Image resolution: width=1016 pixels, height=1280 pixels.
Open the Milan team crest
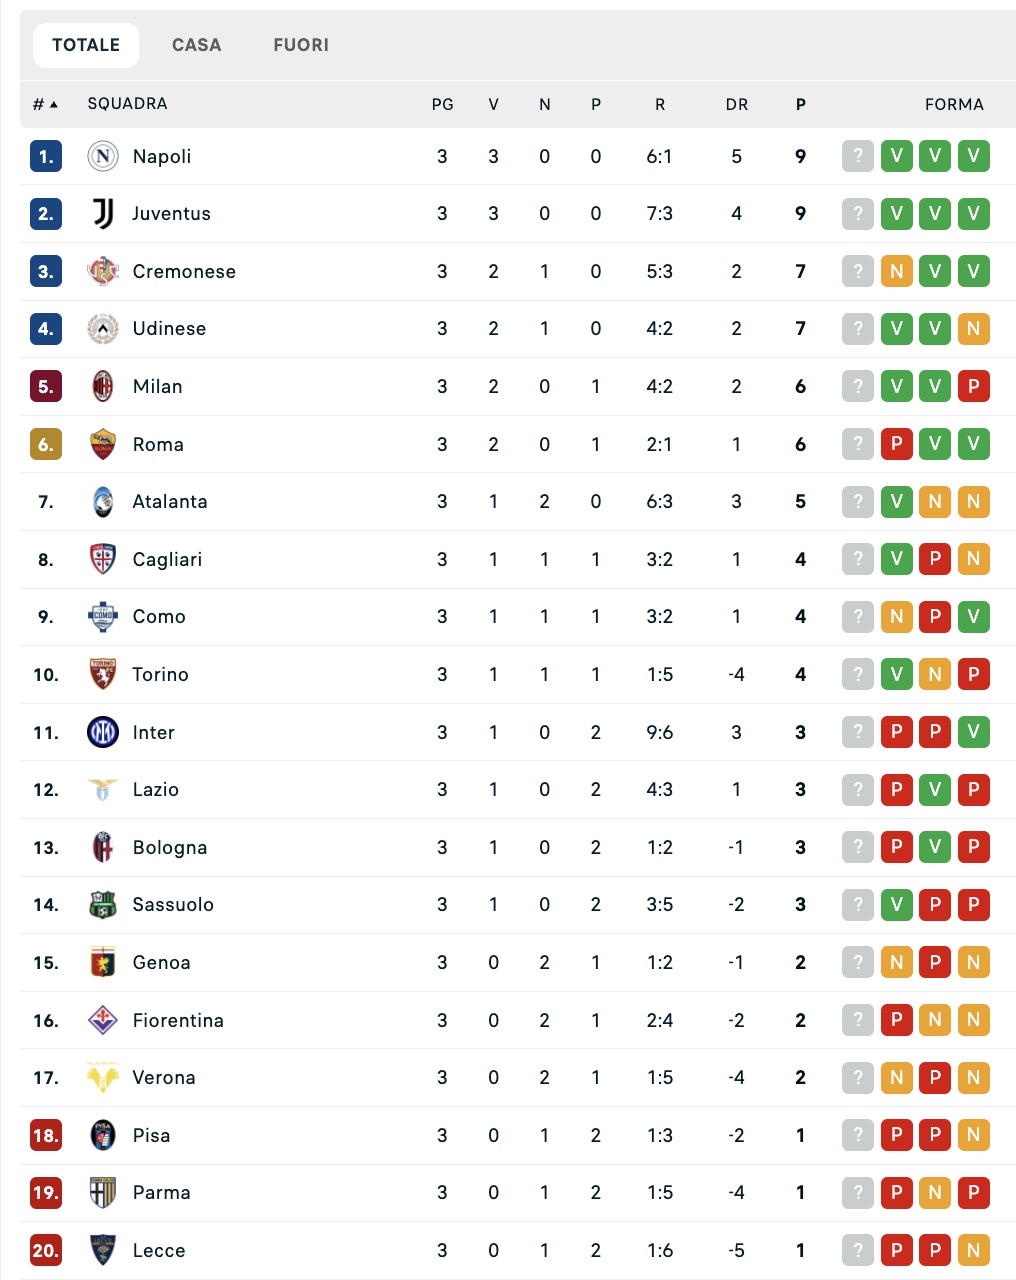pyautogui.click(x=103, y=386)
